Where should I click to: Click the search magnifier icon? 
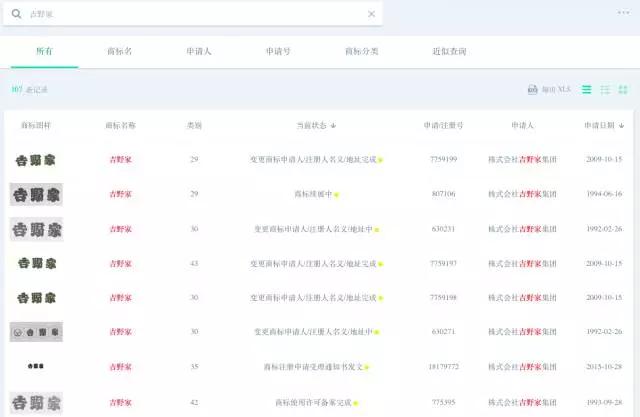[16, 14]
